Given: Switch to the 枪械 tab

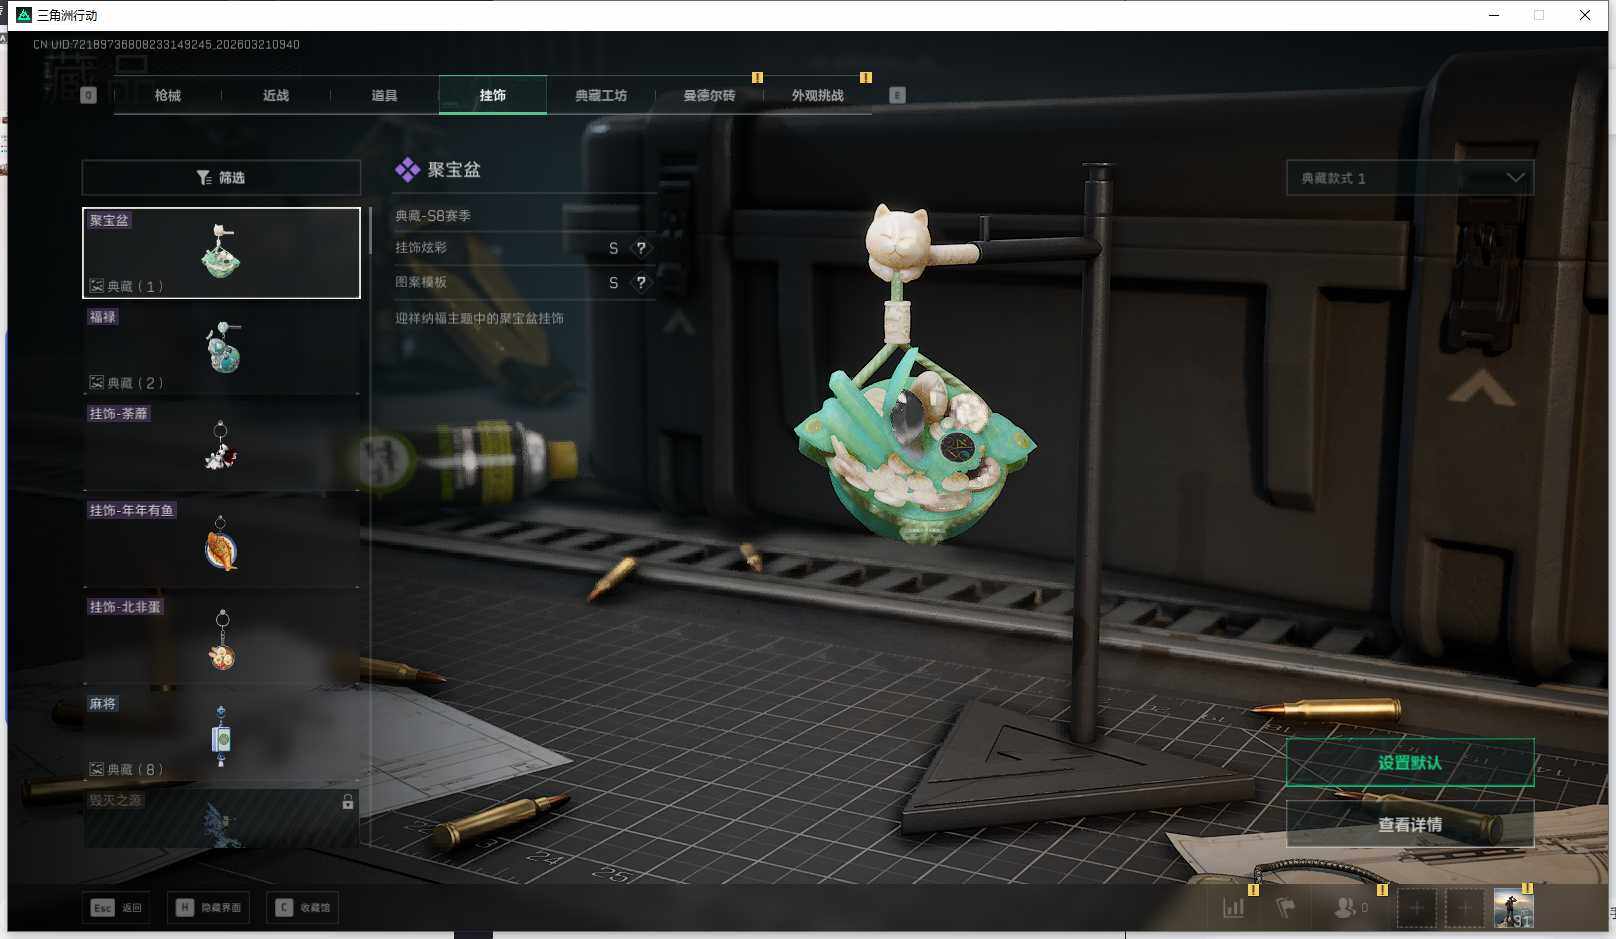Looking at the screenshot, I should point(168,95).
